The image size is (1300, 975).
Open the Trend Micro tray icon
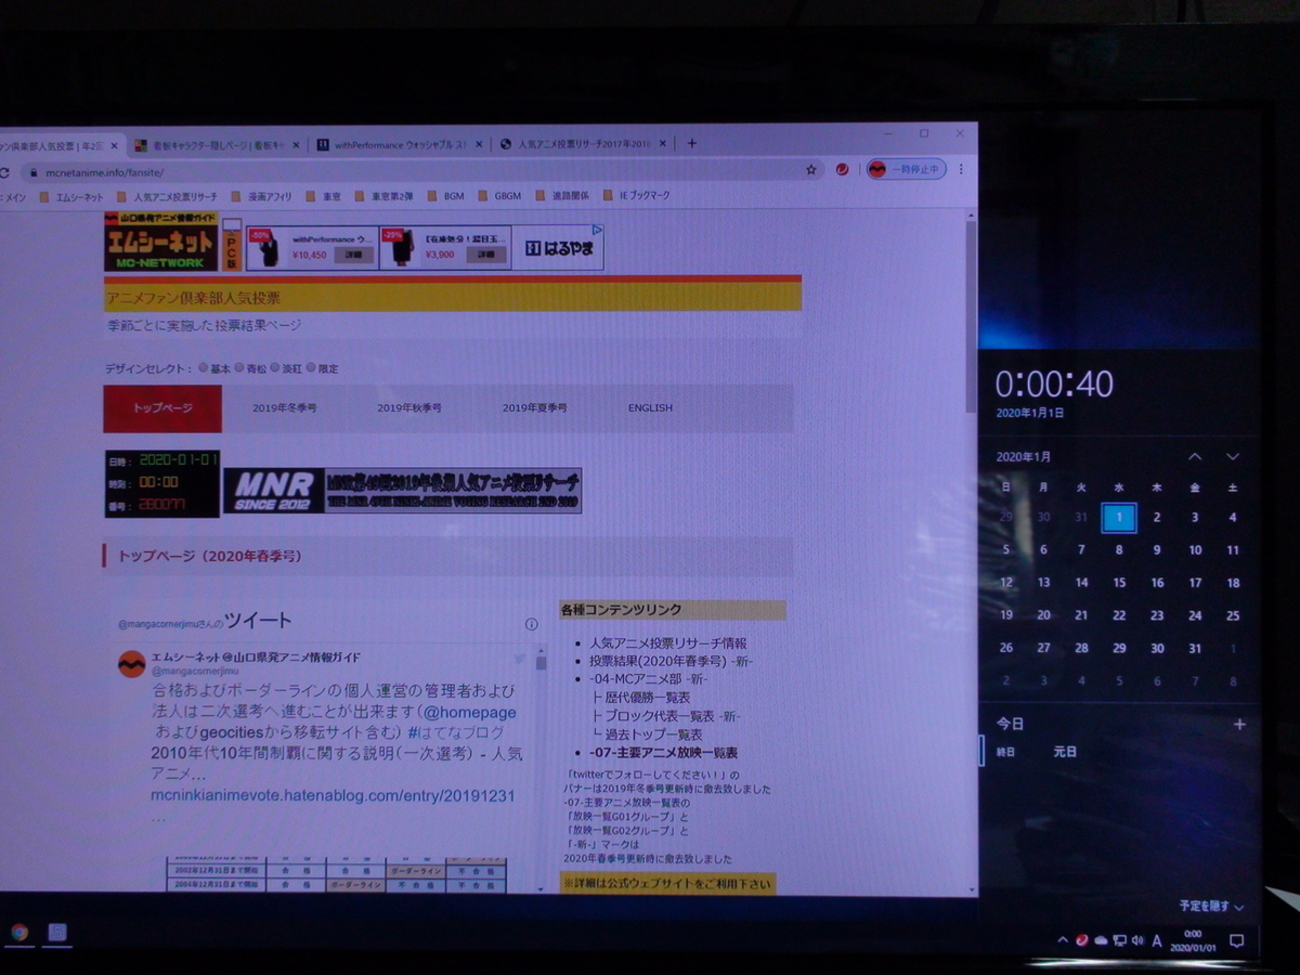pyautogui.click(x=1081, y=940)
